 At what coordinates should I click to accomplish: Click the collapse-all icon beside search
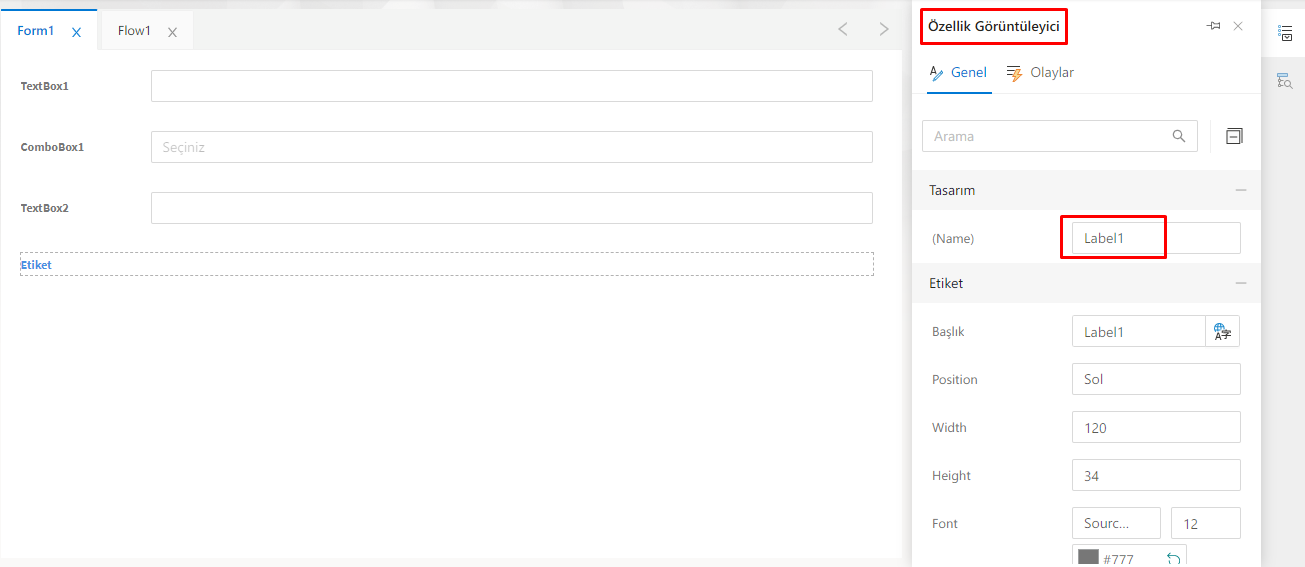coord(1234,136)
